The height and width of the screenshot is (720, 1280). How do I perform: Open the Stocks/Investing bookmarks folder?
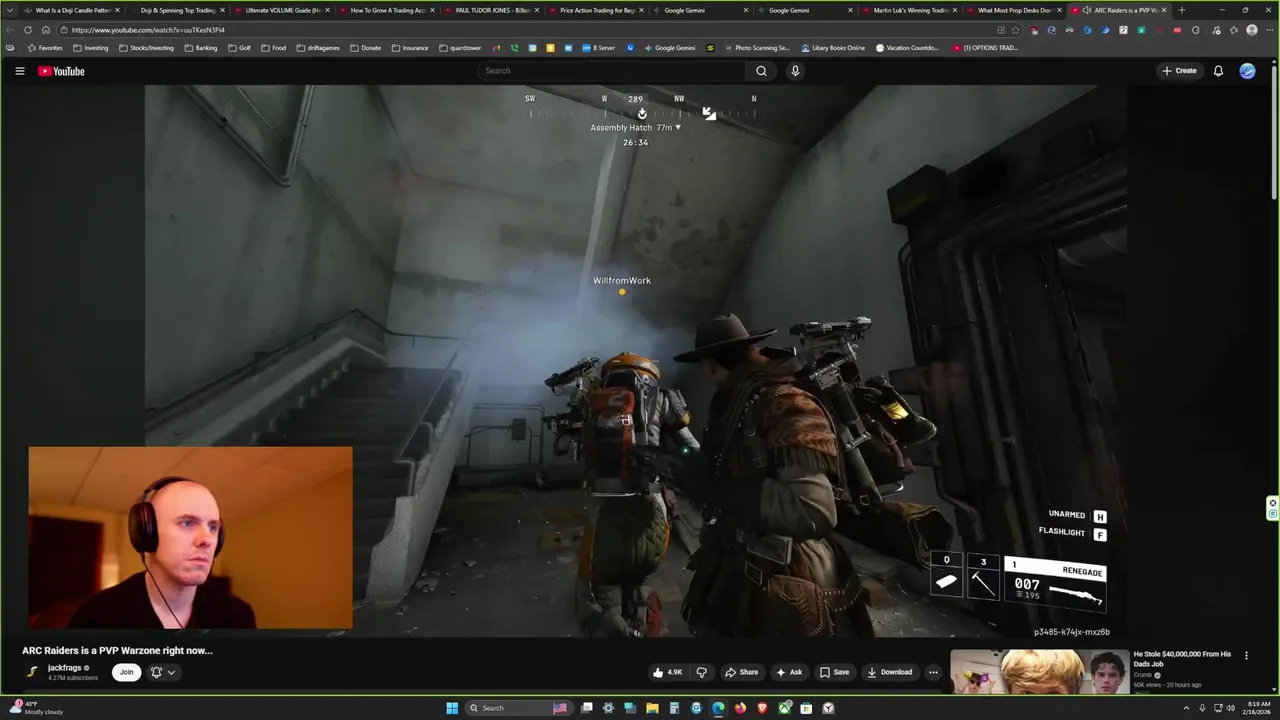pos(146,48)
